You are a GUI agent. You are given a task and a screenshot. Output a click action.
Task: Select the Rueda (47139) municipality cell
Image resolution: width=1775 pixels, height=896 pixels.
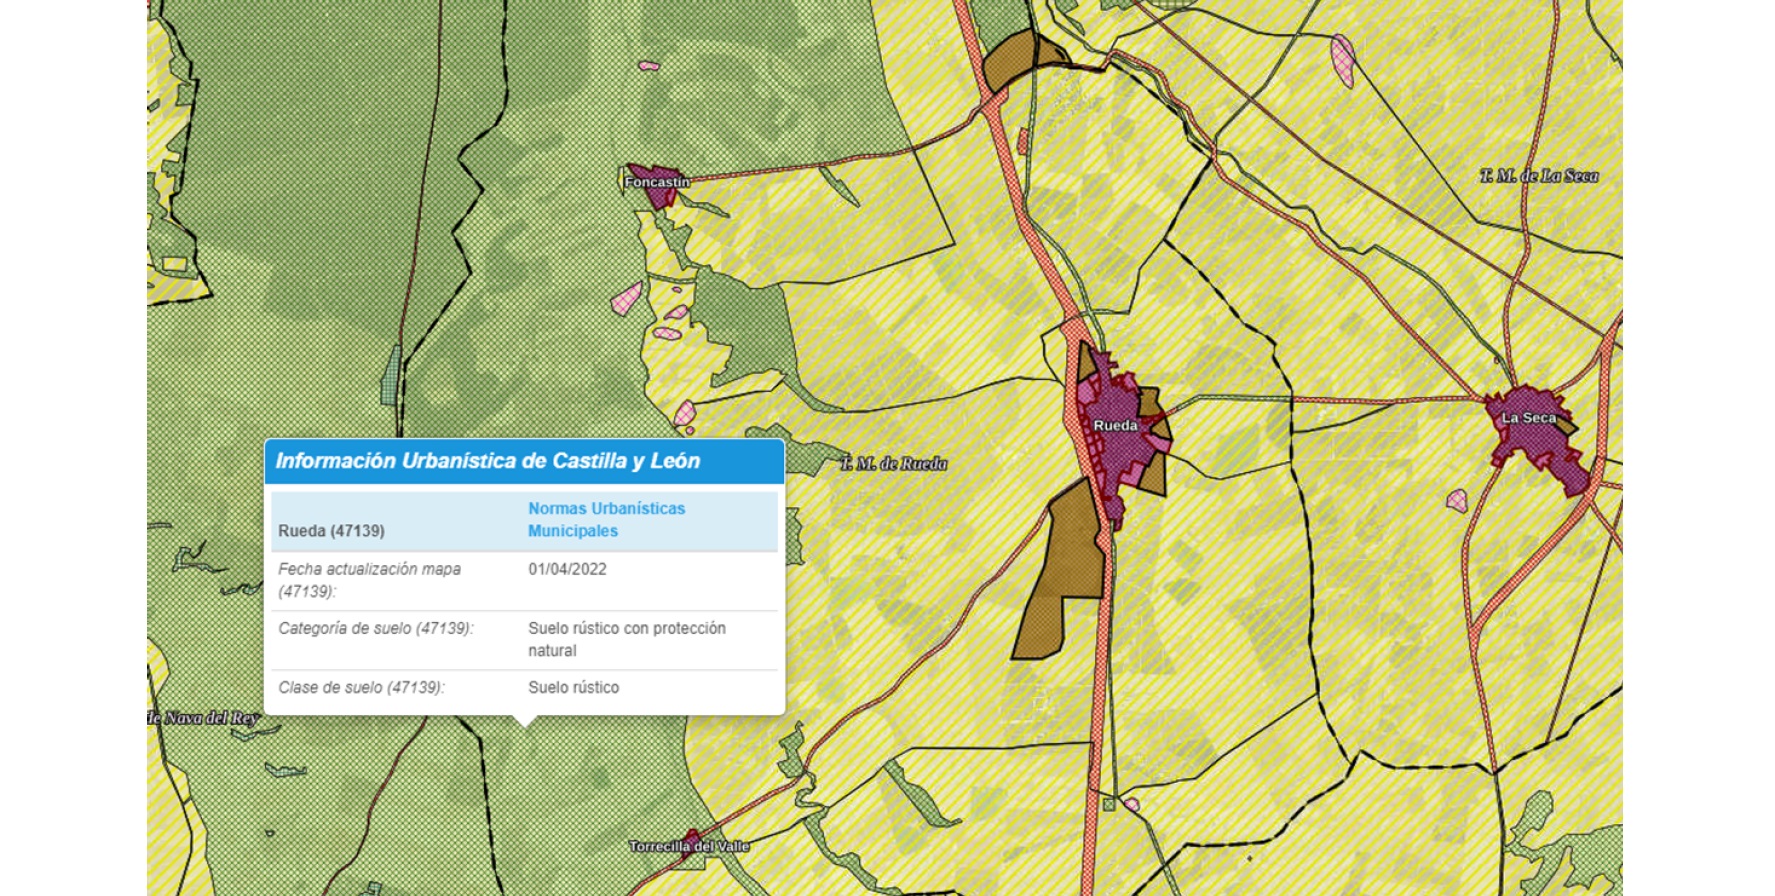coord(331,530)
